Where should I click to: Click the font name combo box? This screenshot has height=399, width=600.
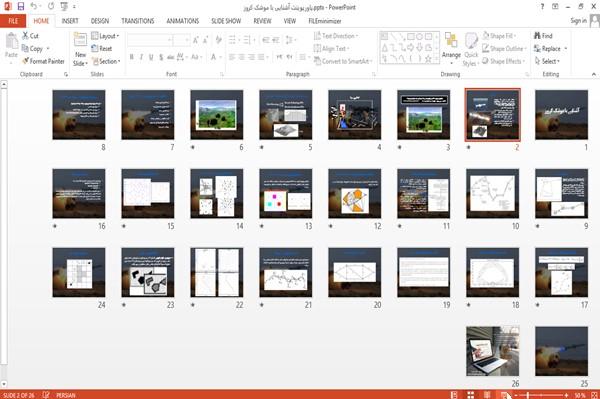149,40
